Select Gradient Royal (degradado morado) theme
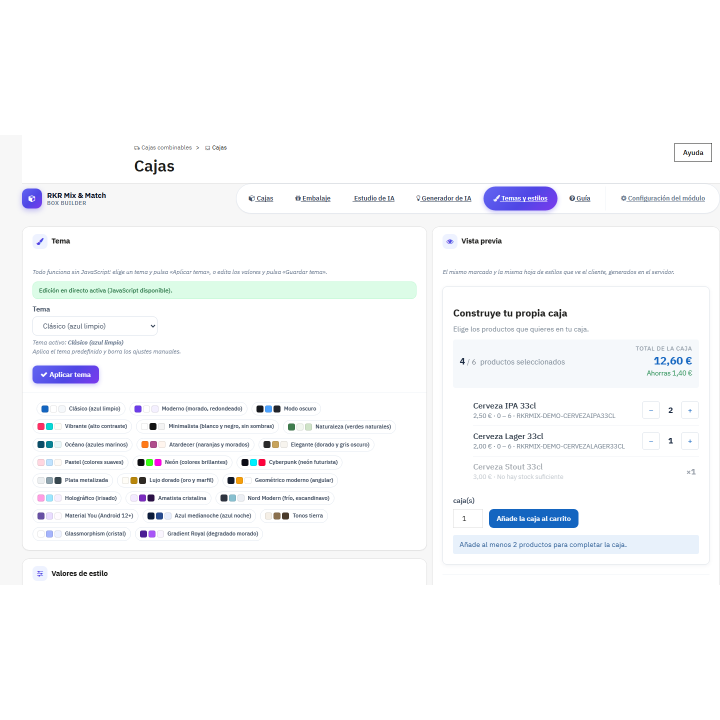This screenshot has width=720, height=720. [199, 534]
